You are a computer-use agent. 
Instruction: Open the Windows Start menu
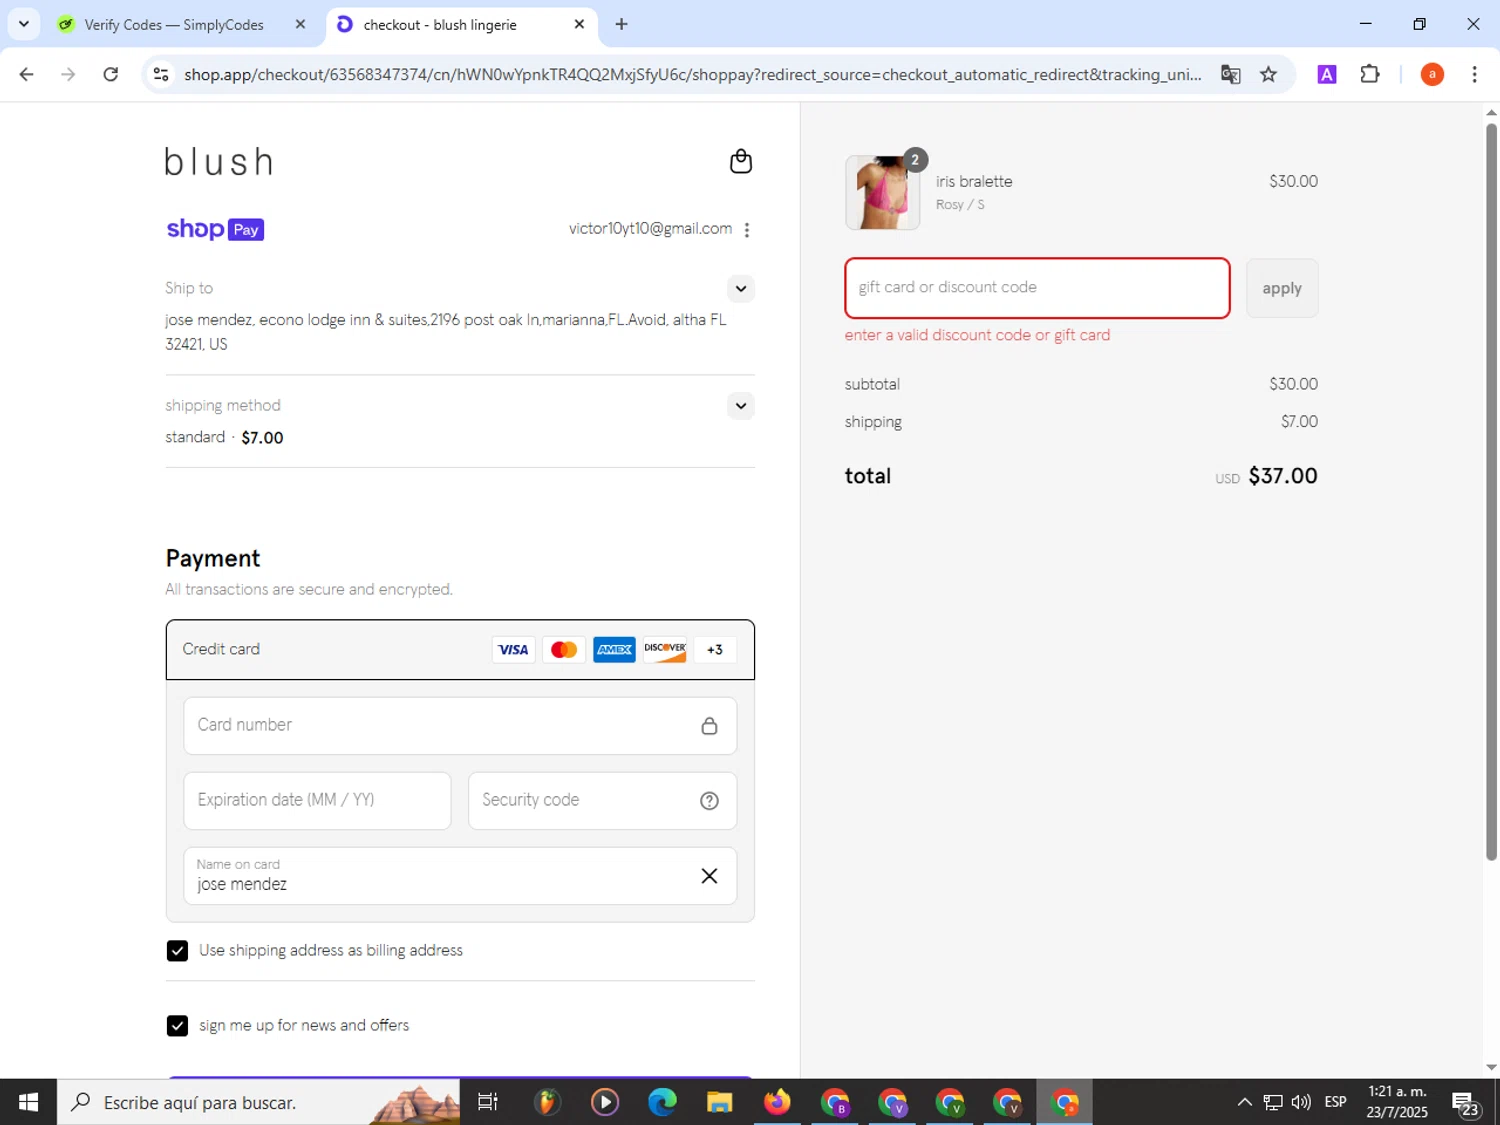[28, 1103]
